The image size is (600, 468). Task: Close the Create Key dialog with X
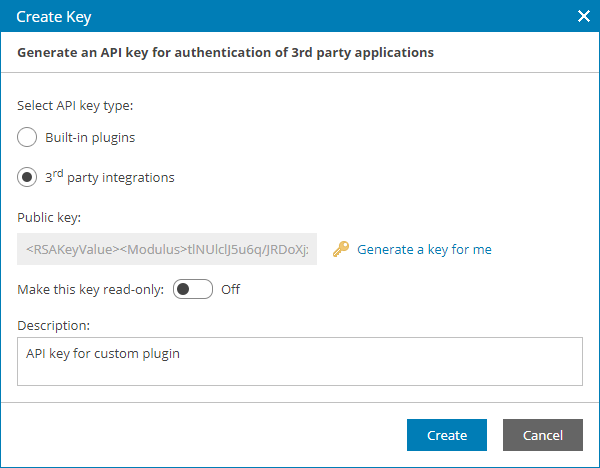584,16
